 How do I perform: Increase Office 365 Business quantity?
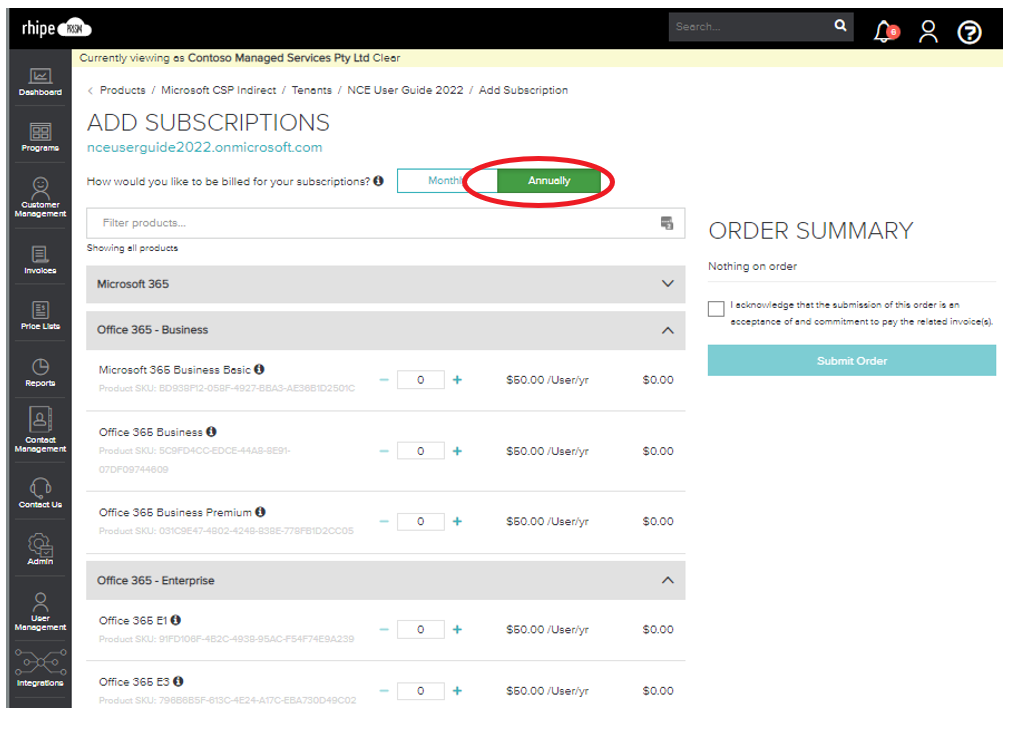[457, 451]
